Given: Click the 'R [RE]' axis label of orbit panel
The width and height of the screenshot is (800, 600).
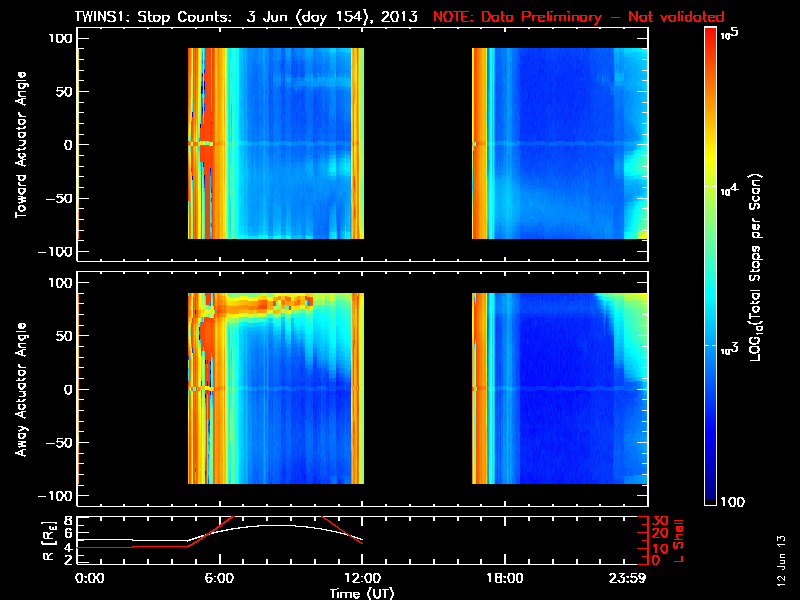Looking at the screenshot, I should click(x=48, y=541).
